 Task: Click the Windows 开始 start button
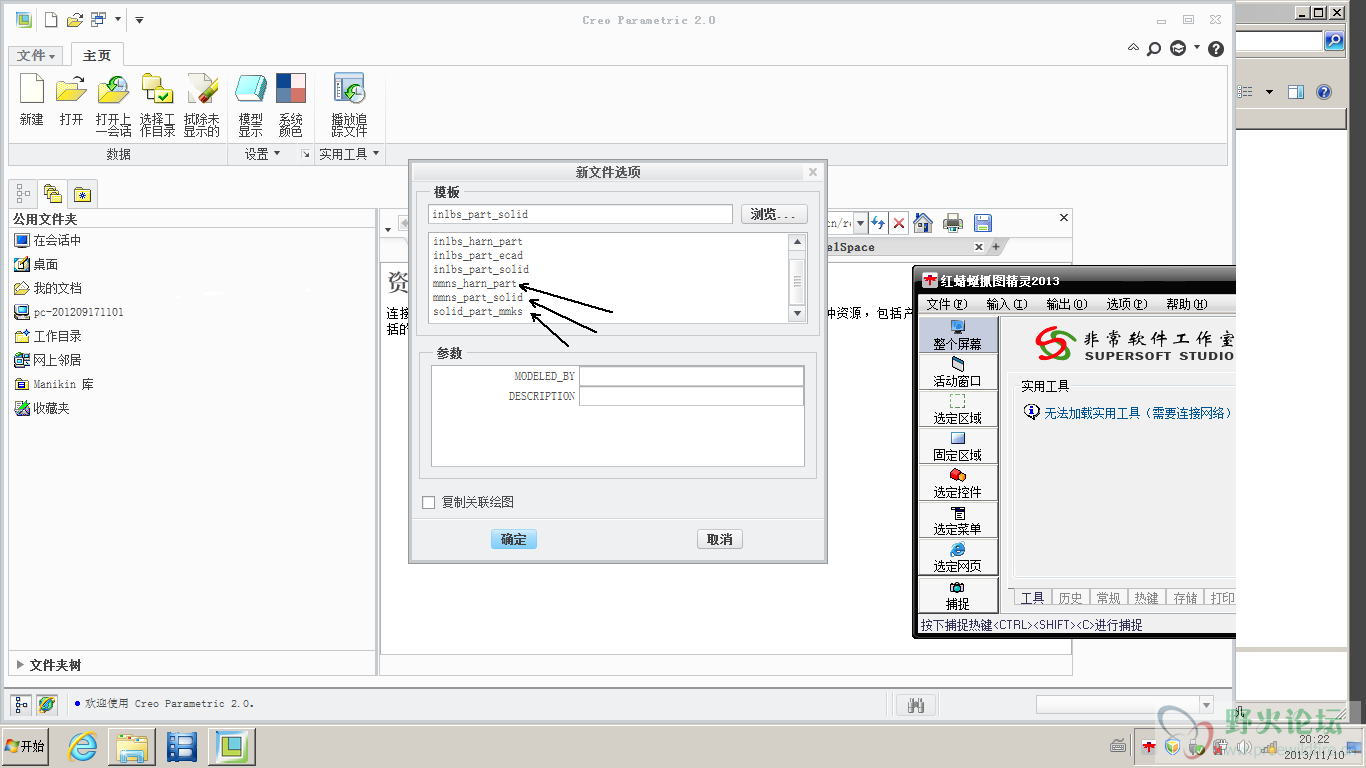(25, 746)
